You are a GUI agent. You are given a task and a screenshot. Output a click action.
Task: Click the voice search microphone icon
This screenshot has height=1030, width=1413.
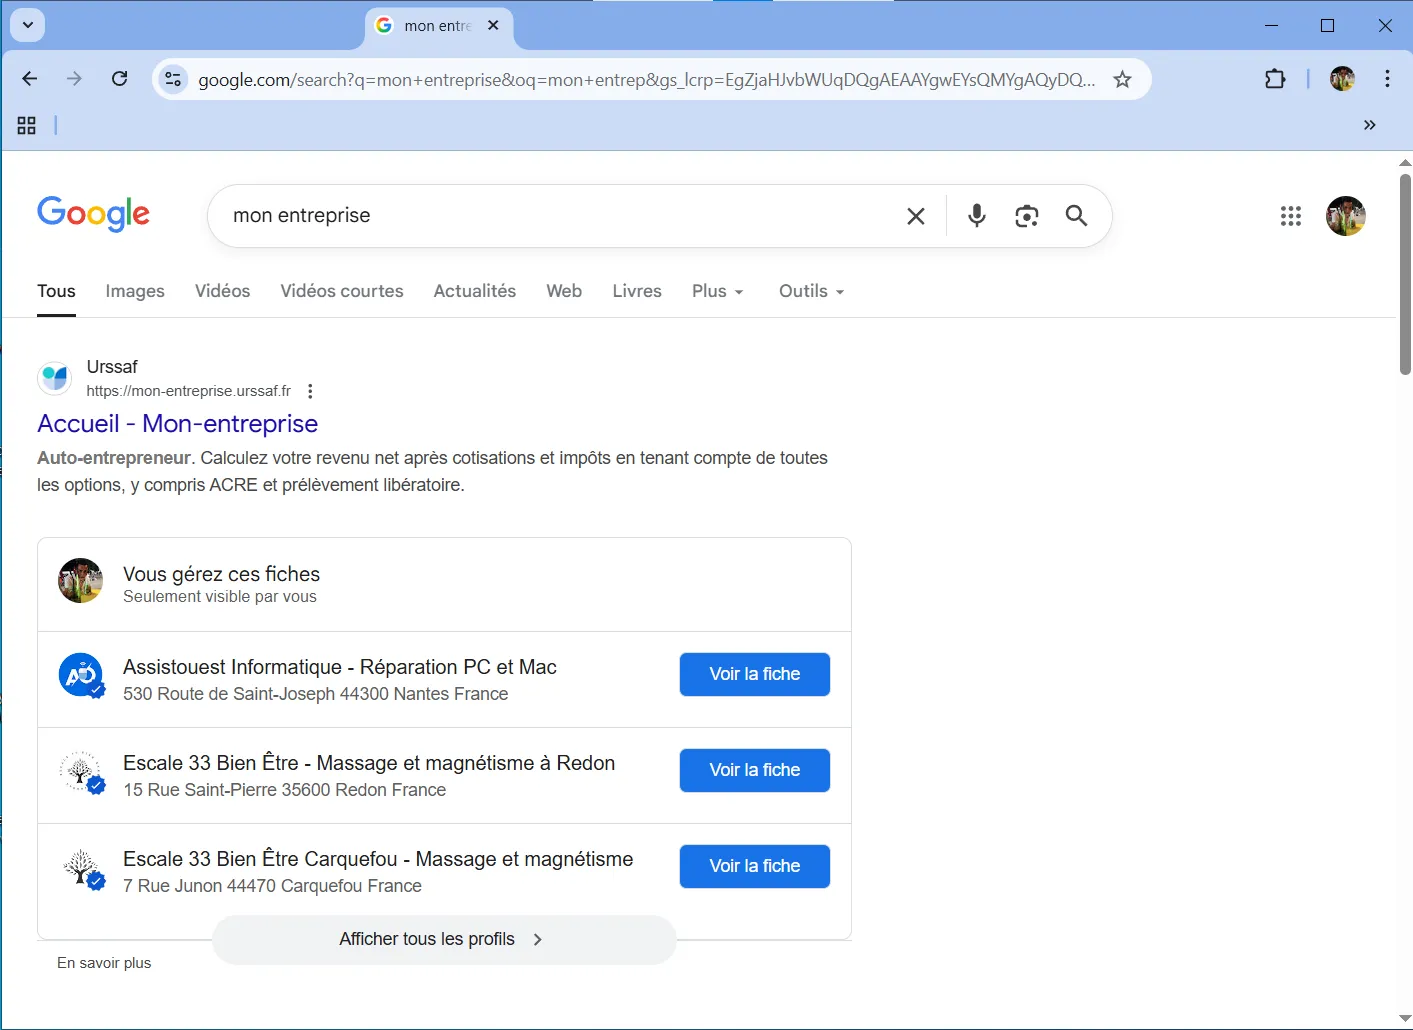(x=977, y=216)
